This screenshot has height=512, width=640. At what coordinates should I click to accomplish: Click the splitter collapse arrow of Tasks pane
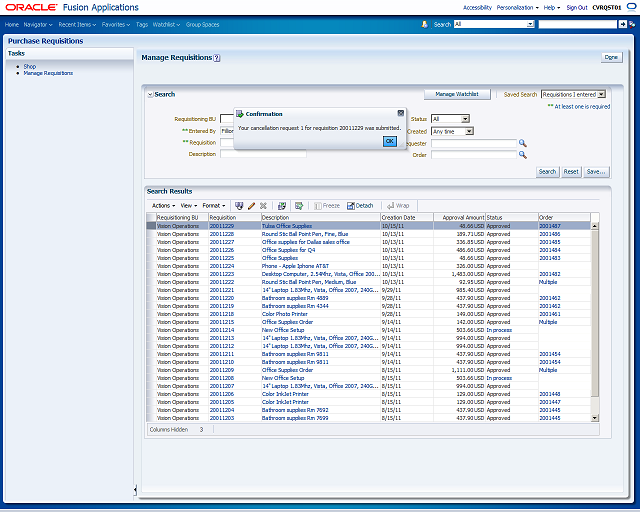[x=135, y=490]
